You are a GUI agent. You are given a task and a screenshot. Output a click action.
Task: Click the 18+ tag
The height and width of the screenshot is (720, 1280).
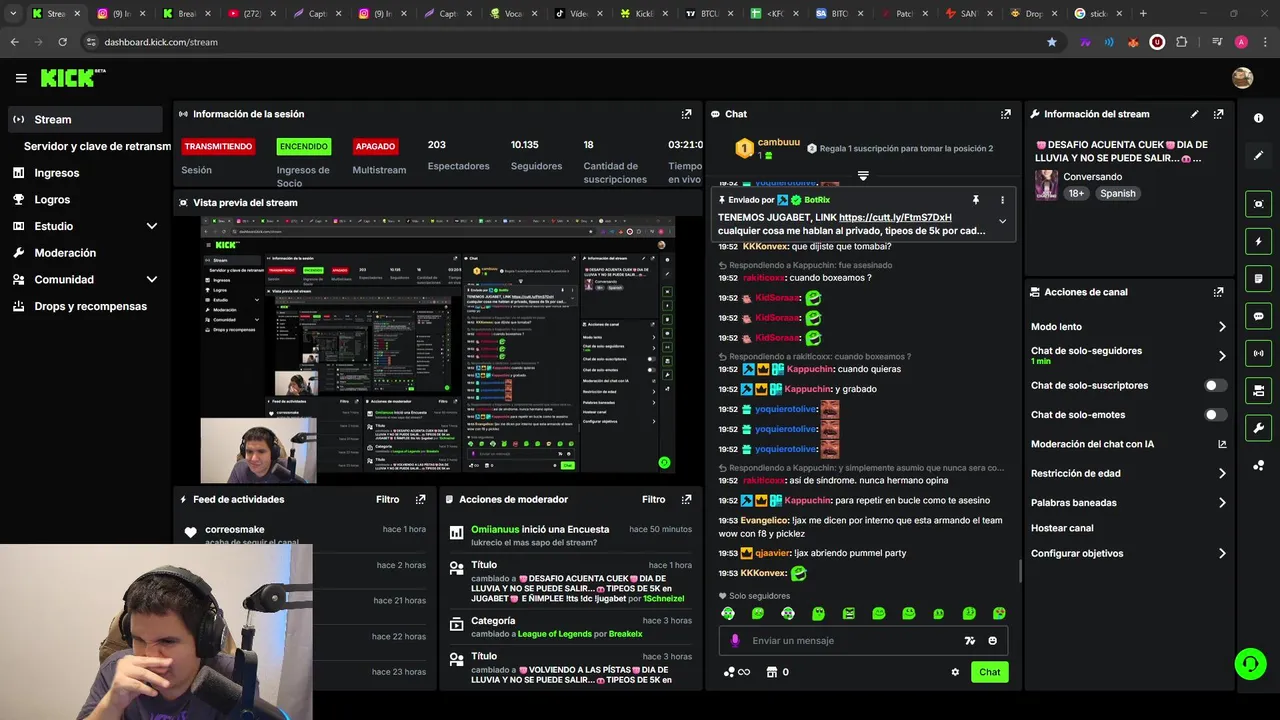(1076, 193)
